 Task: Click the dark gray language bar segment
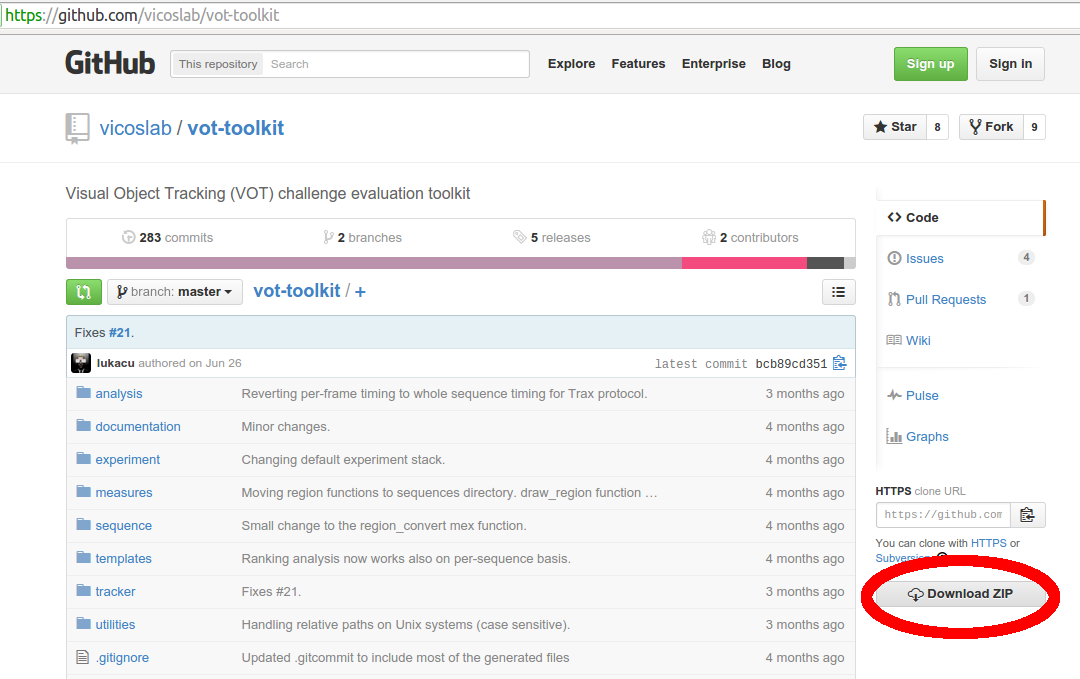(x=825, y=263)
